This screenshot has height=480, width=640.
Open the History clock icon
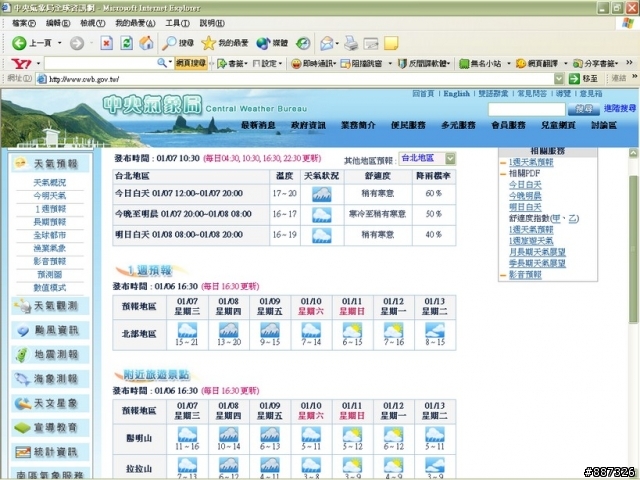tap(303, 43)
